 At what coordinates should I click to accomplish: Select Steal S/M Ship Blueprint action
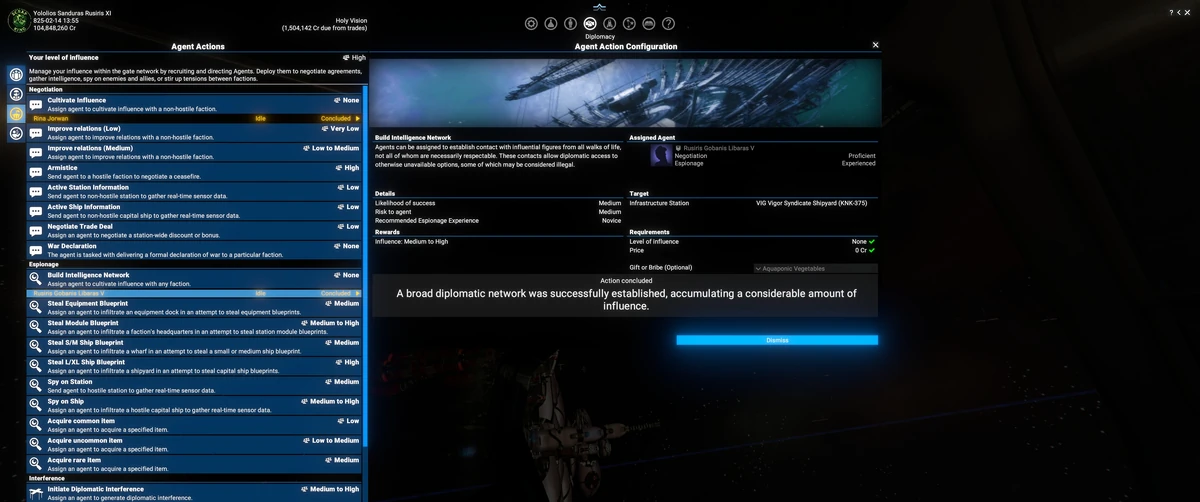tap(195, 347)
